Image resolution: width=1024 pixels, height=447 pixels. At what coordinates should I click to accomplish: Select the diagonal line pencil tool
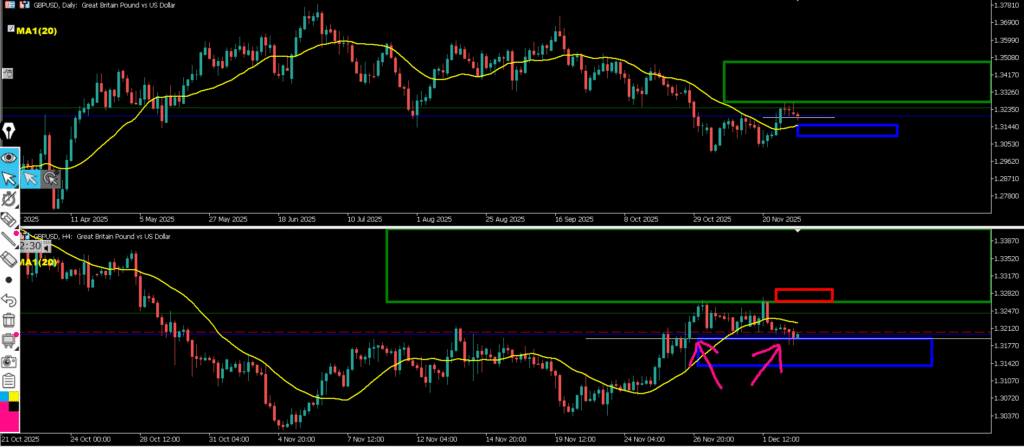[x=9, y=238]
